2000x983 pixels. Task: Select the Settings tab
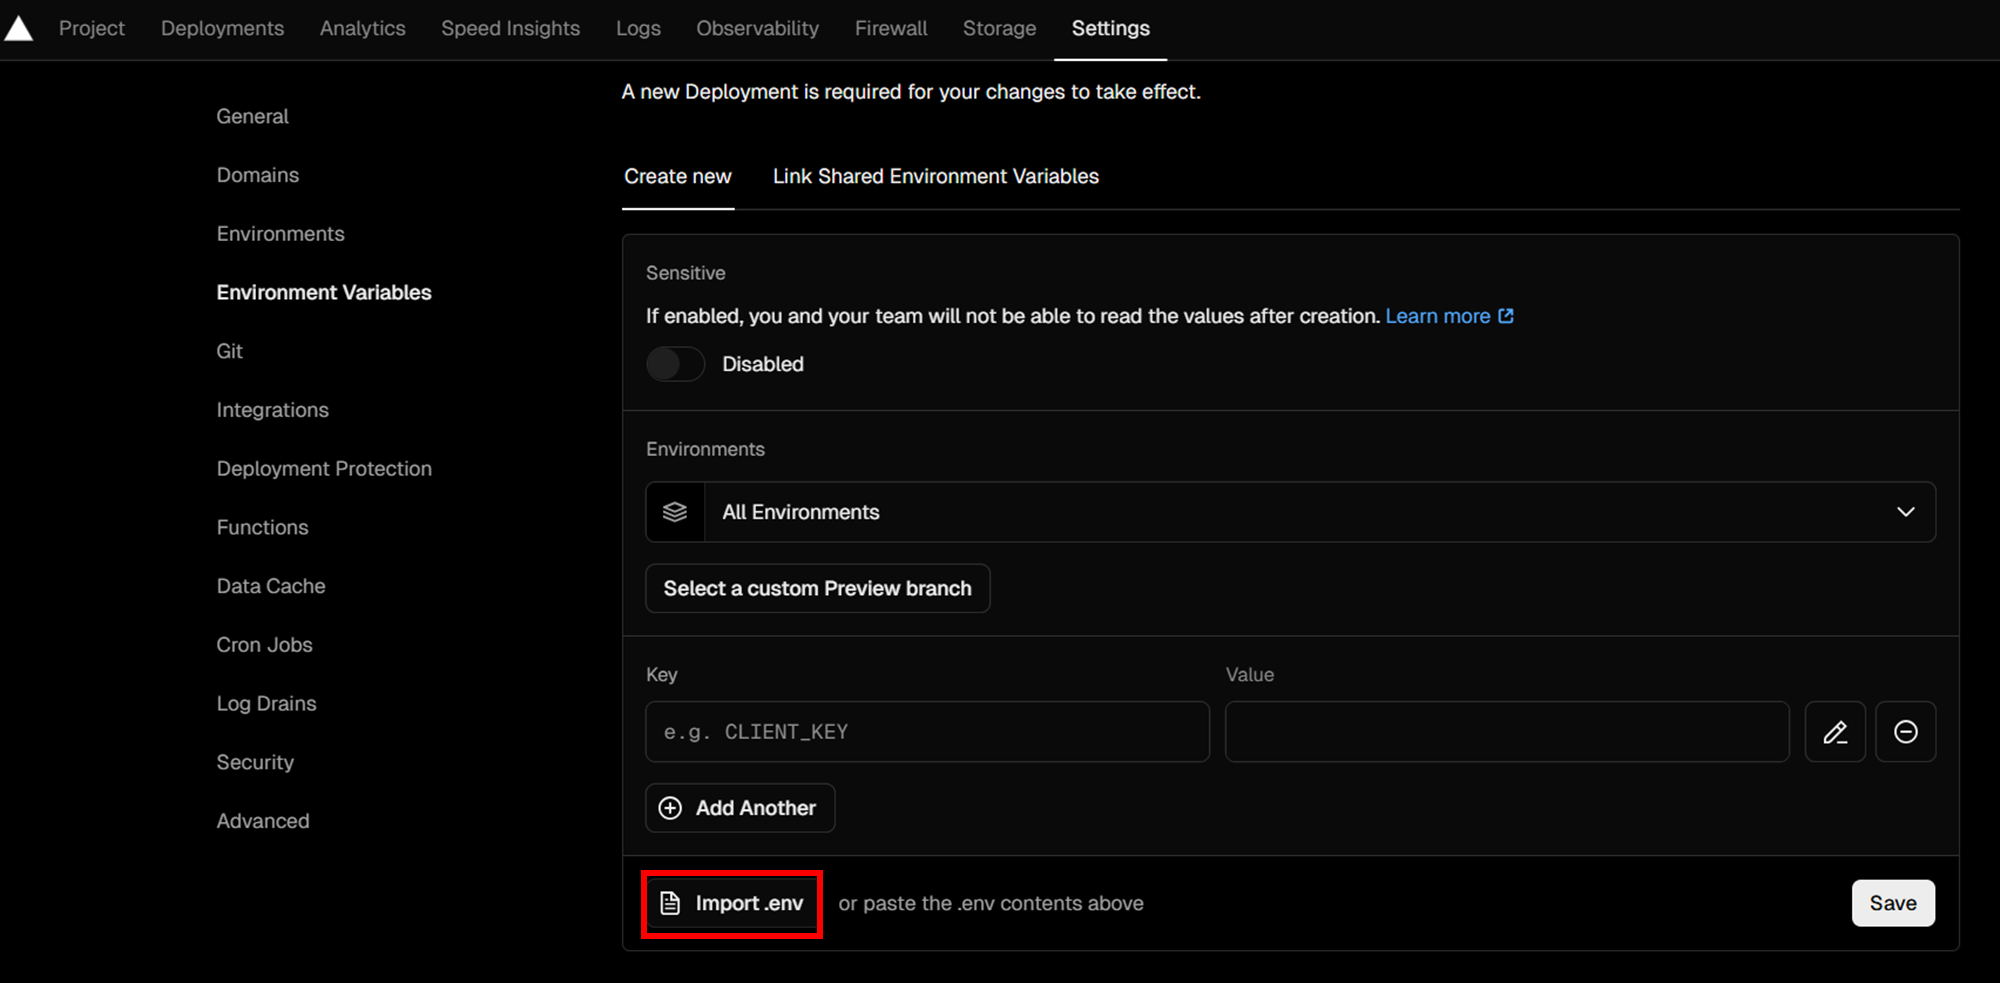pyautogui.click(x=1111, y=28)
